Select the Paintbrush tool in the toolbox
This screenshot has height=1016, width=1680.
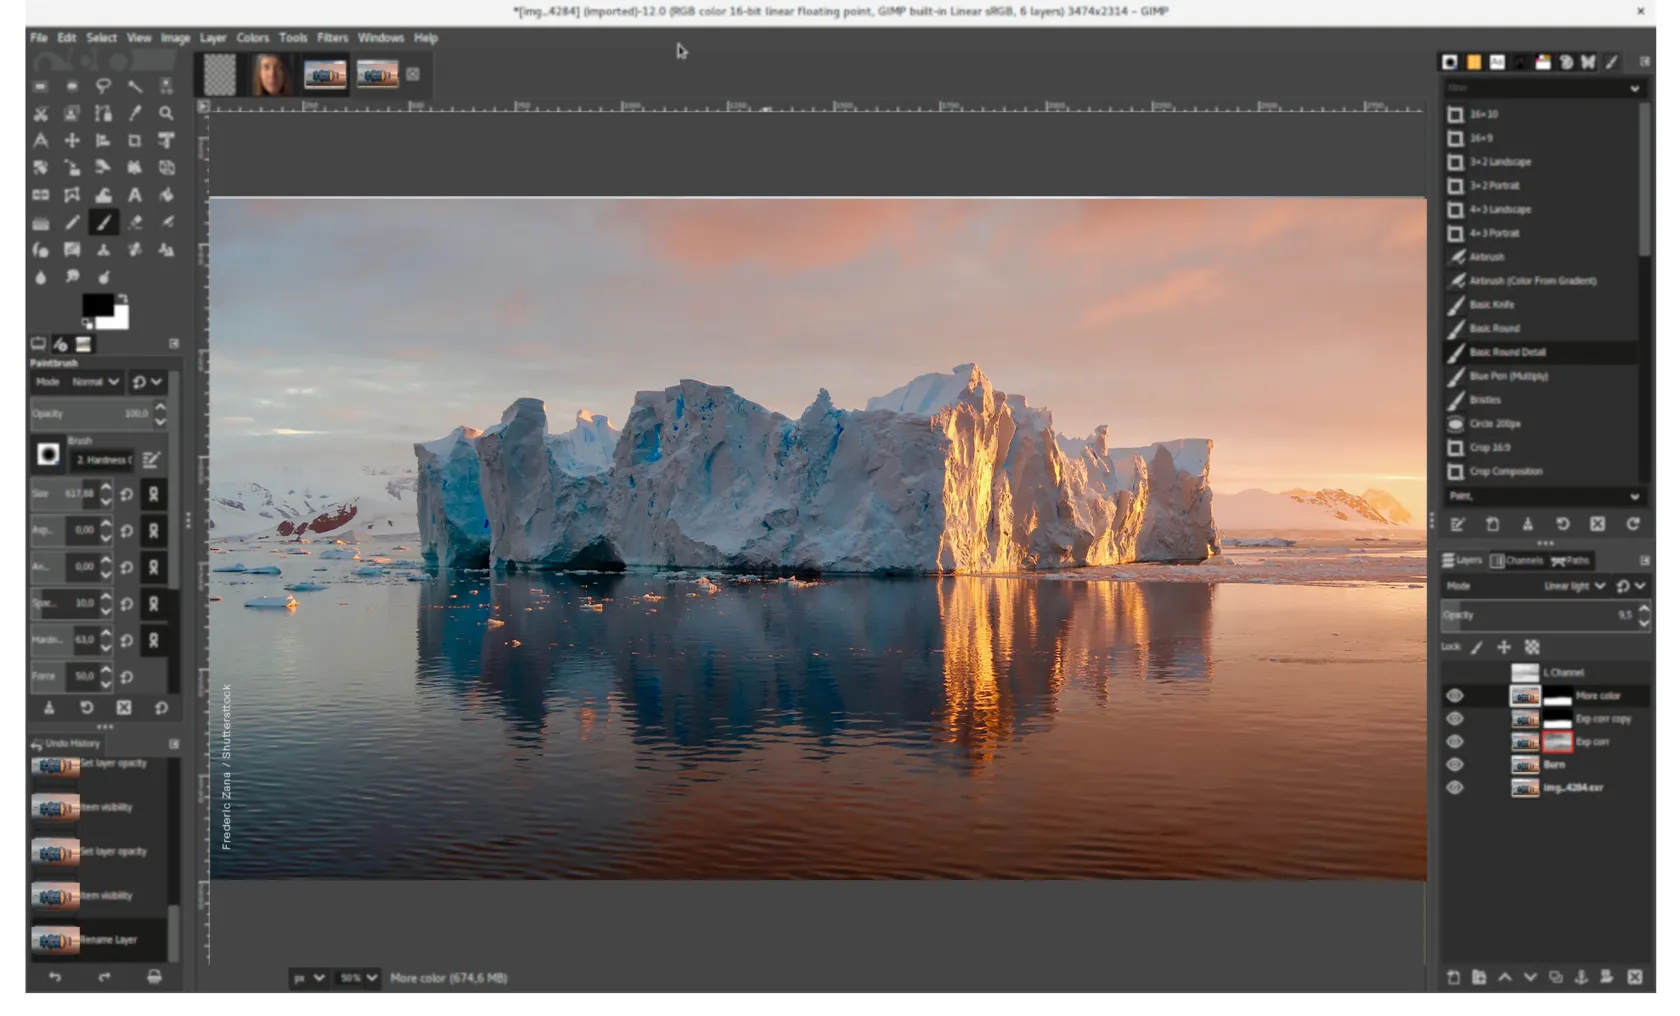click(x=103, y=222)
